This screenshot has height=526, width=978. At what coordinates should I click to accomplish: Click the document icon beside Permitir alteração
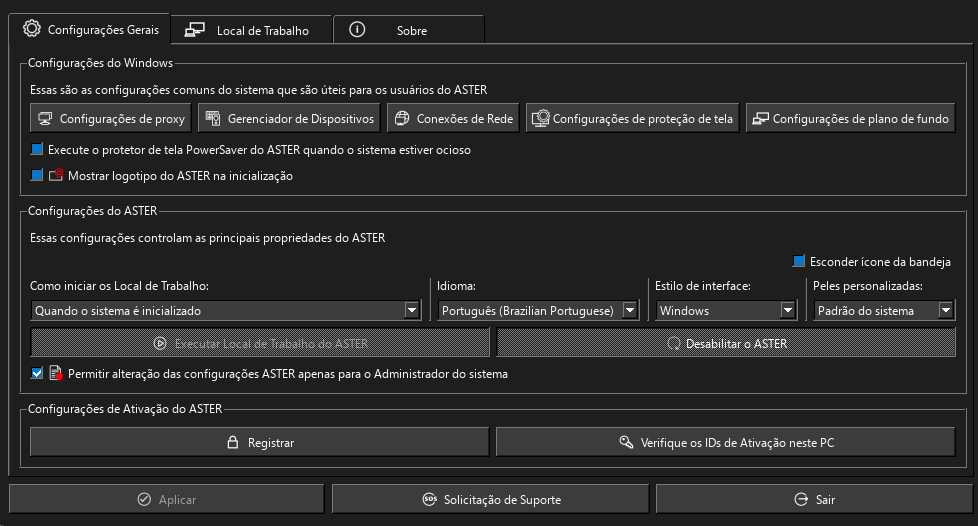(x=56, y=373)
